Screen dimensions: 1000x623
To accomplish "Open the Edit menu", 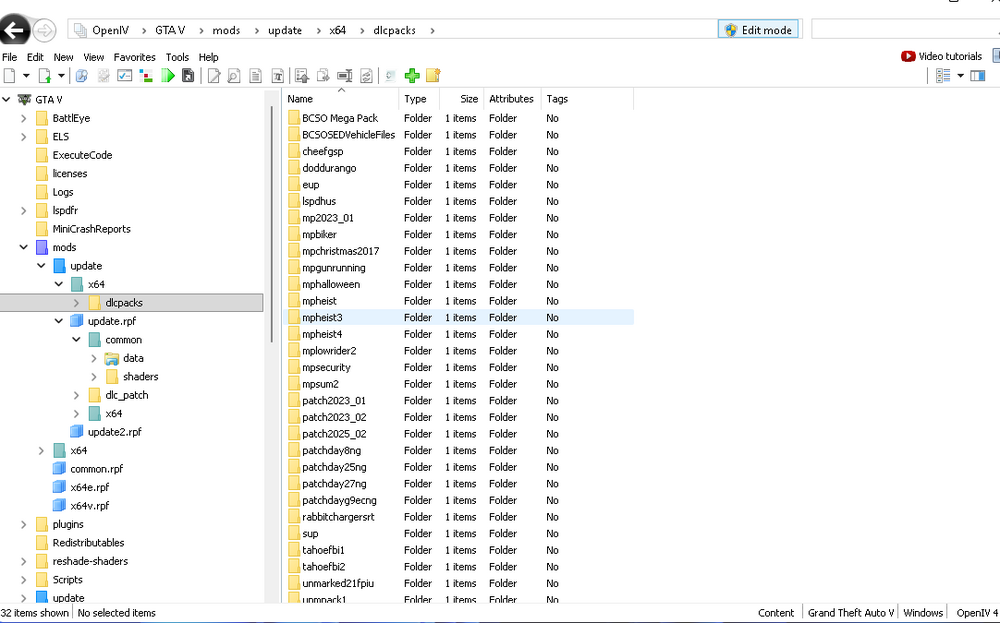I will 35,57.
